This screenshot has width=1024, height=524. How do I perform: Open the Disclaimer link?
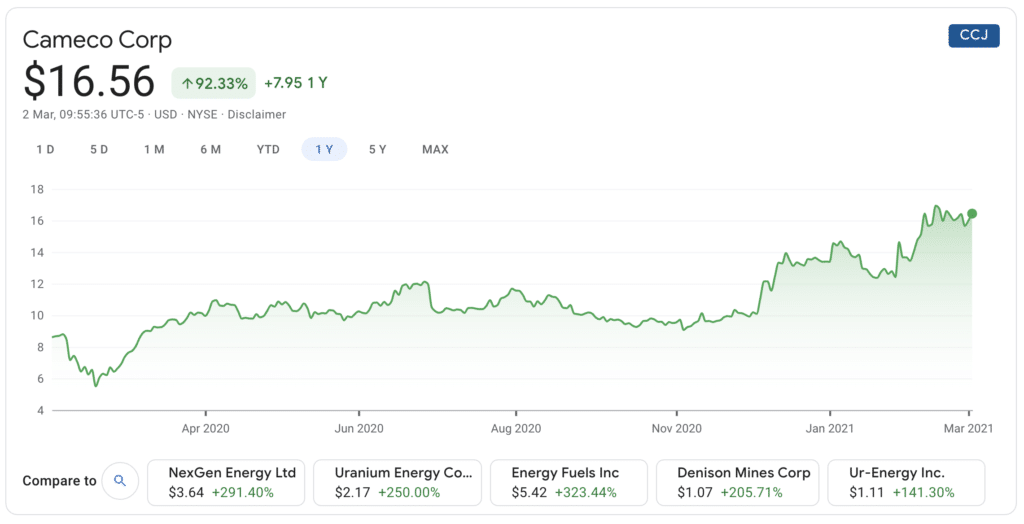point(257,114)
